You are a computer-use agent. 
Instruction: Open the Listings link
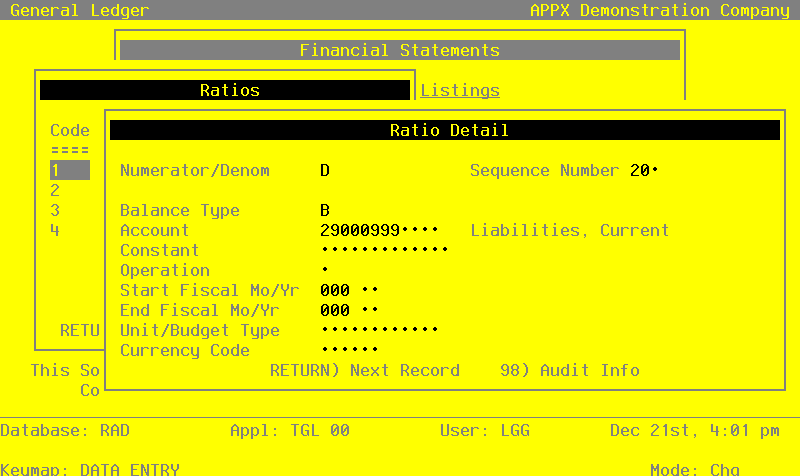click(460, 90)
